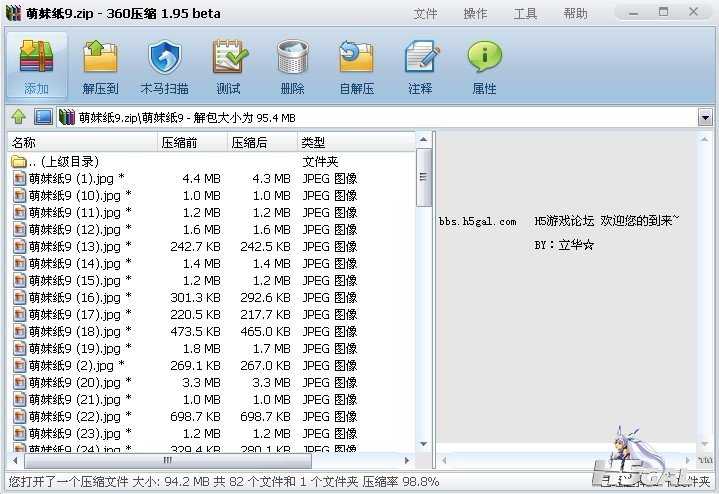719x494 pixels.
Task: Open the 操作 (Operations) menu
Action: (x=476, y=14)
